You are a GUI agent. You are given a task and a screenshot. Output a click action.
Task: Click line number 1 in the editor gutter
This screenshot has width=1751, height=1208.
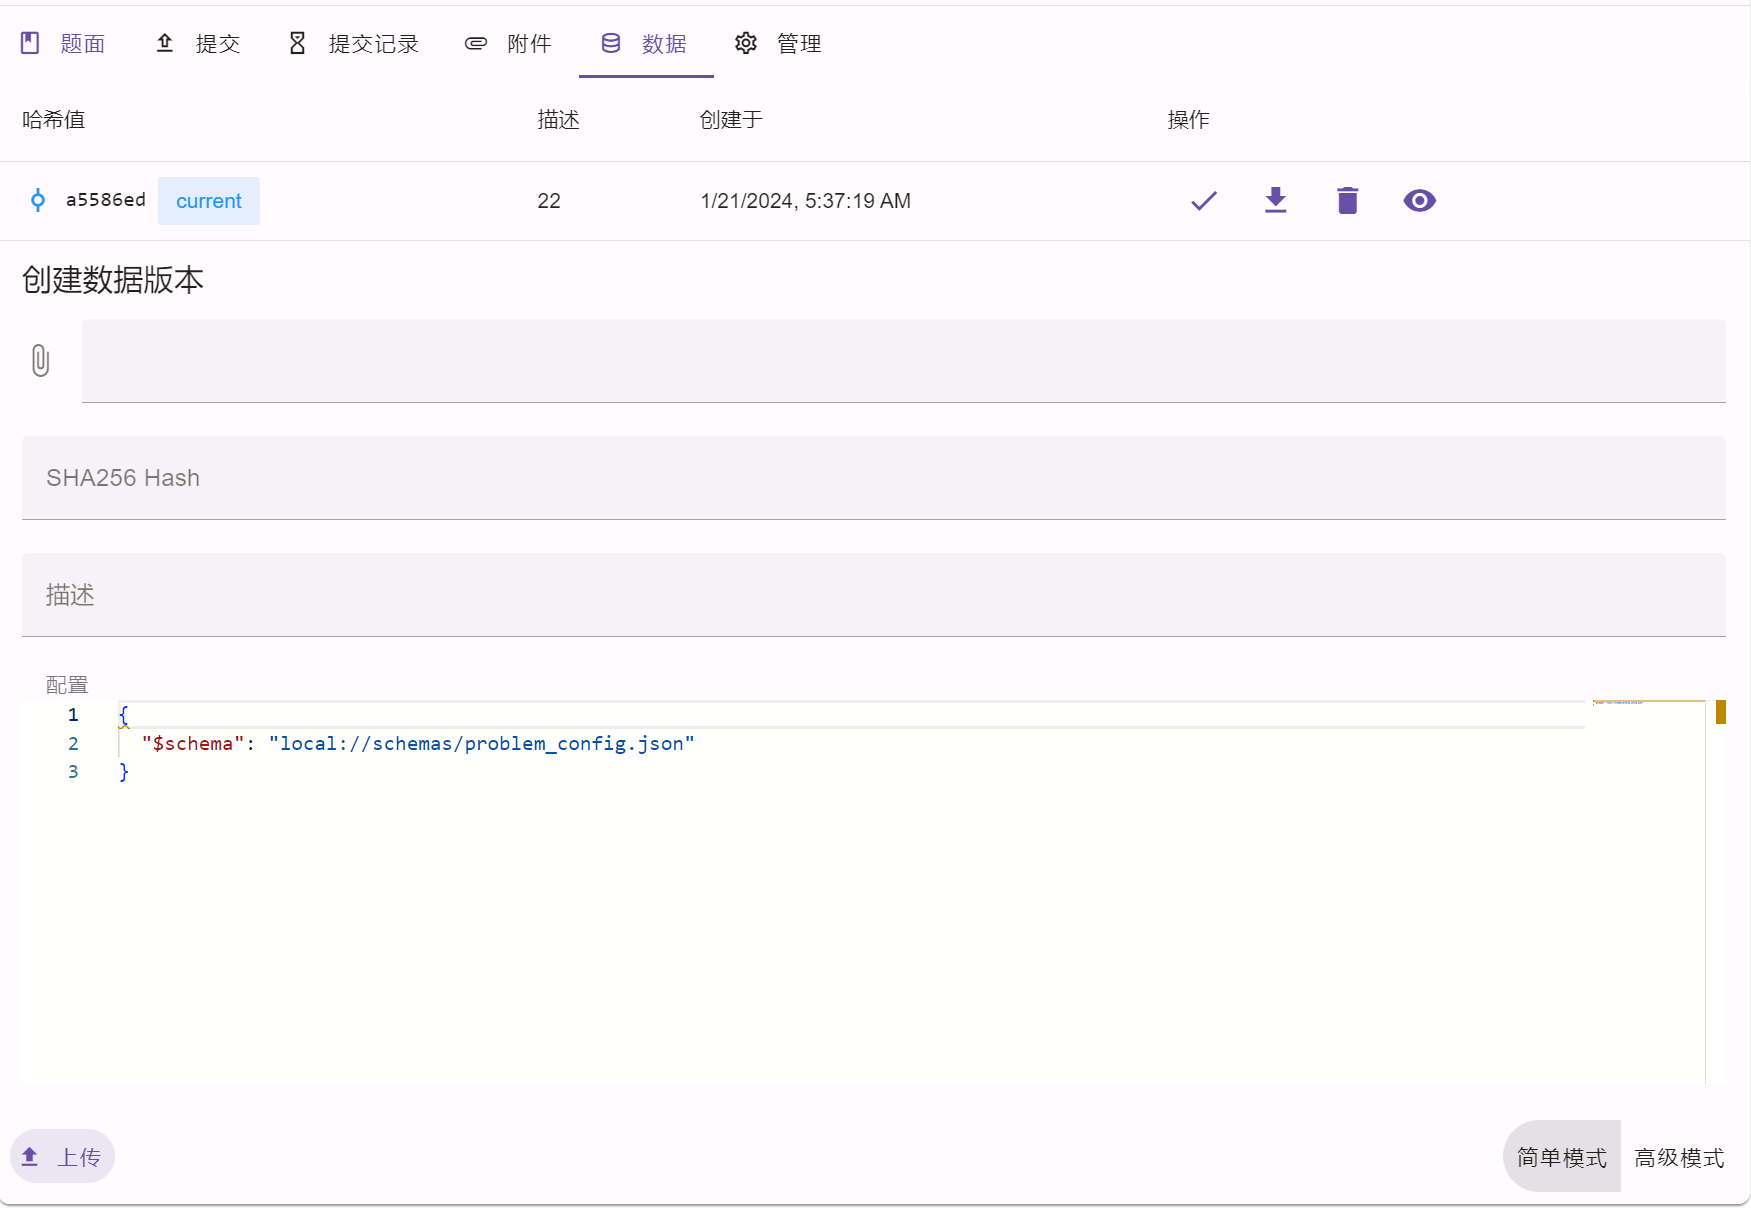tap(73, 714)
